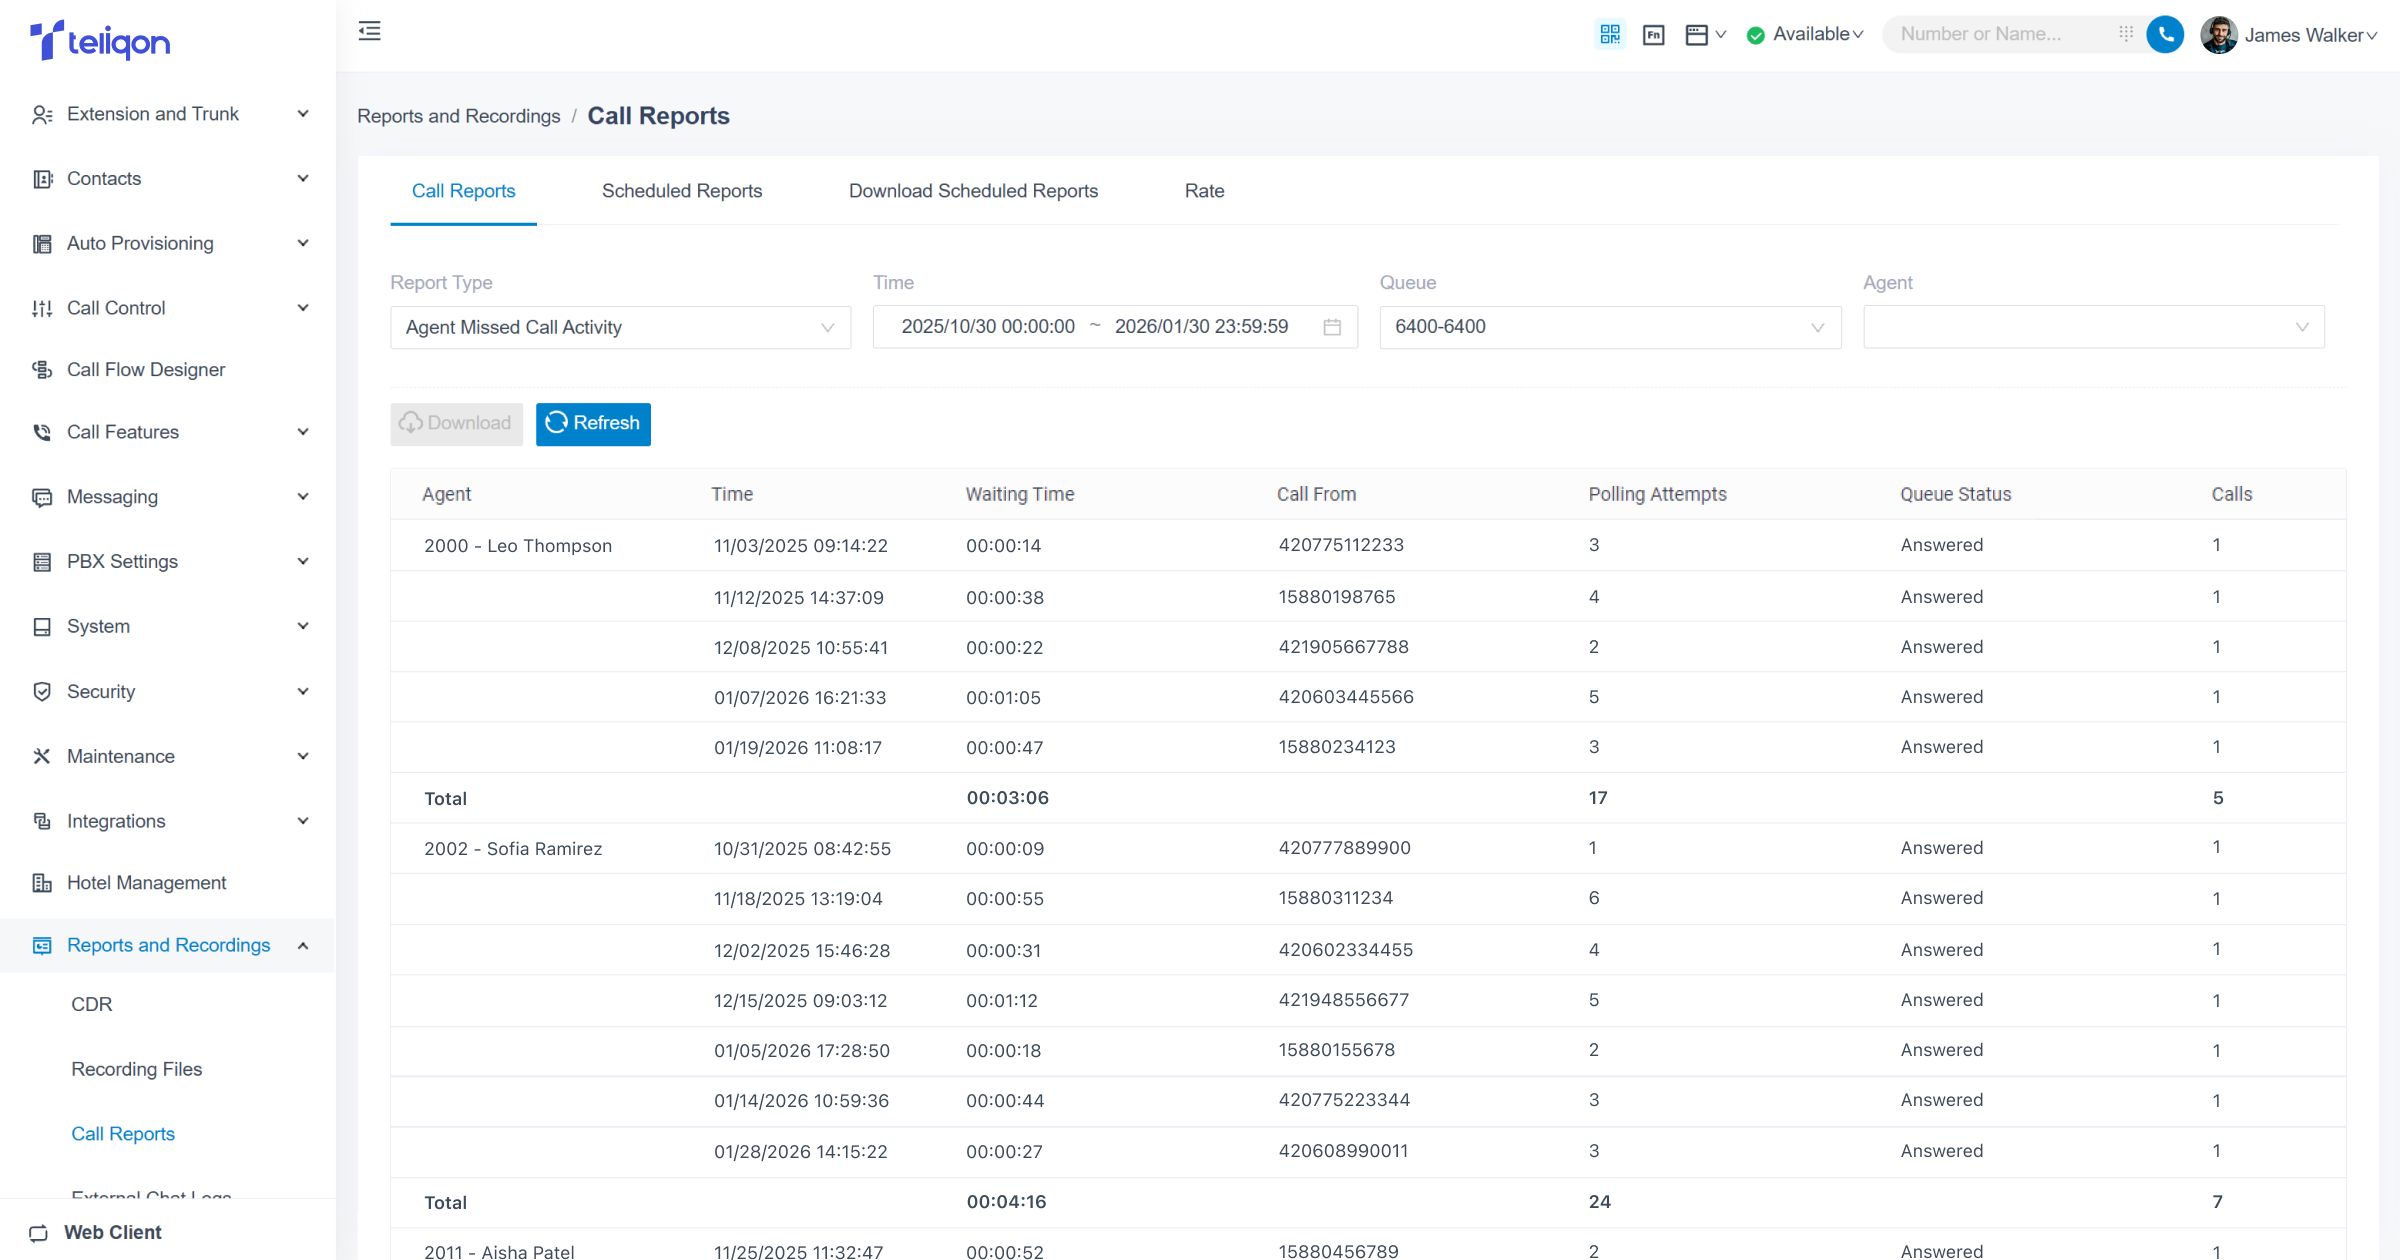
Task: Open the Queue 6400-6400 dropdown
Action: (1609, 327)
